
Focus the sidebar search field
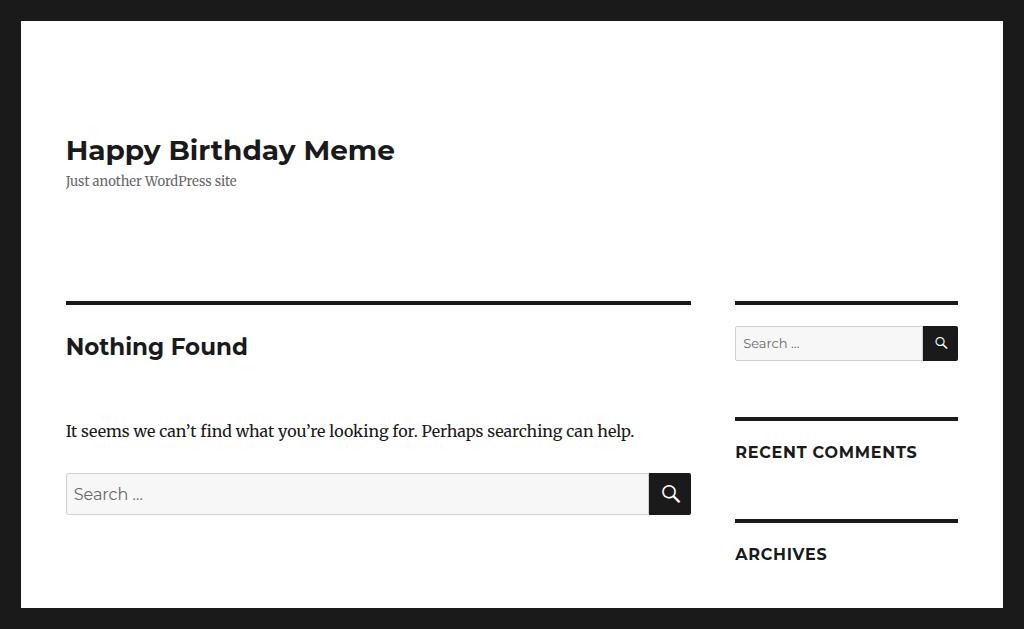click(828, 343)
